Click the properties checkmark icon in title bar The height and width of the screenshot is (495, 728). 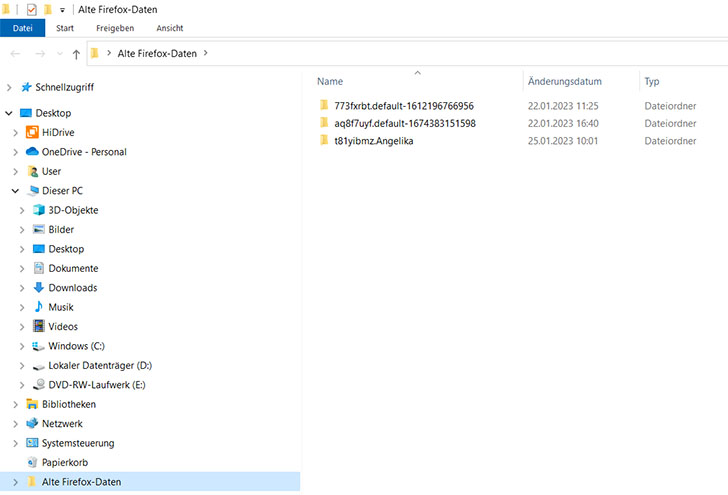[31, 9]
